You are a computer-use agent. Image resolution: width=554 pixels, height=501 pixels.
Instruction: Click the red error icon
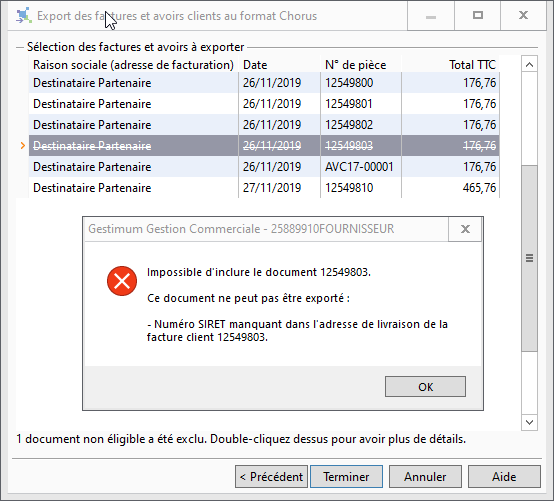pyautogui.click(x=122, y=281)
